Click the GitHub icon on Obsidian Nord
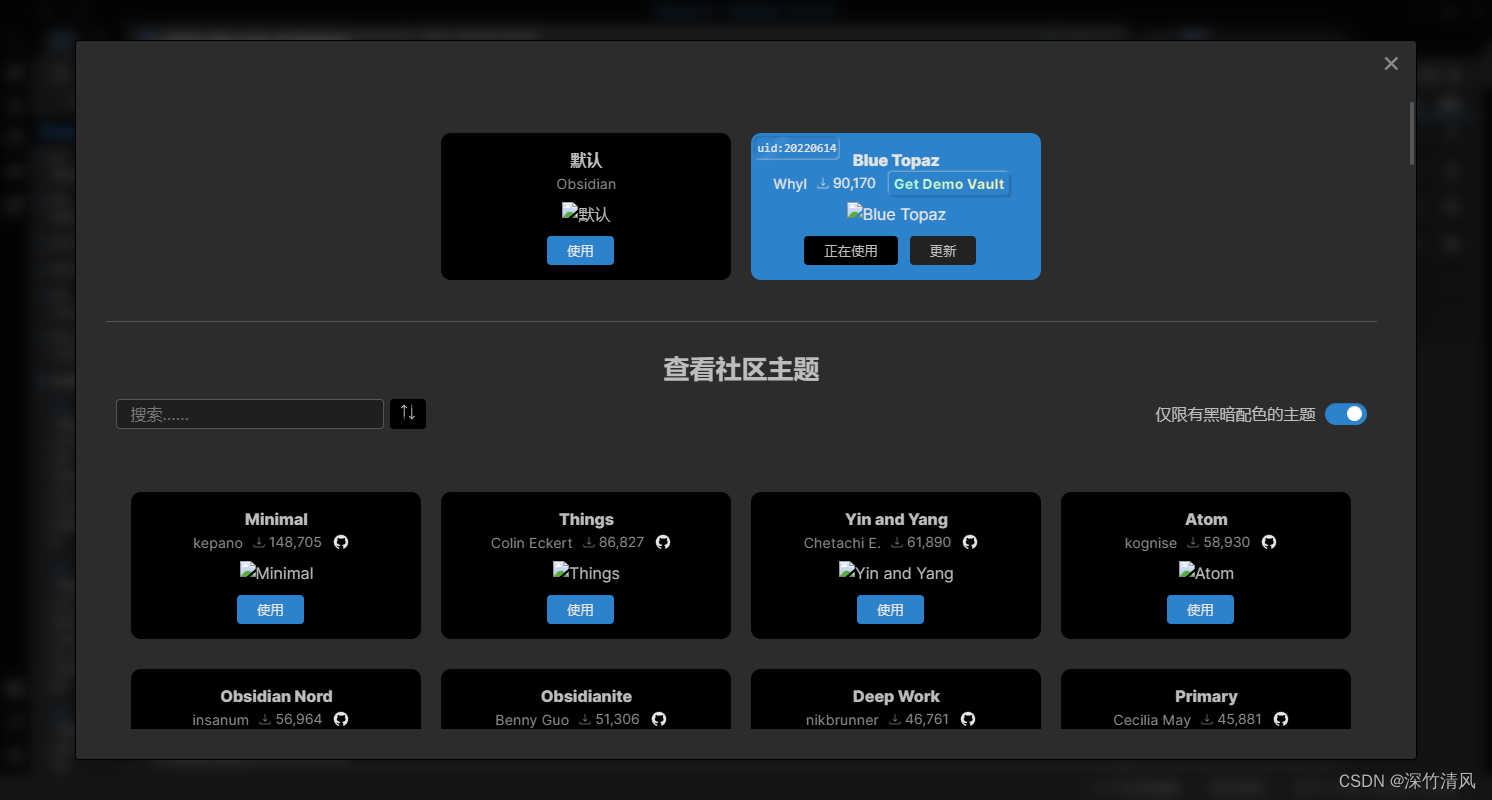Image resolution: width=1492 pixels, height=800 pixels. pyautogui.click(x=341, y=718)
